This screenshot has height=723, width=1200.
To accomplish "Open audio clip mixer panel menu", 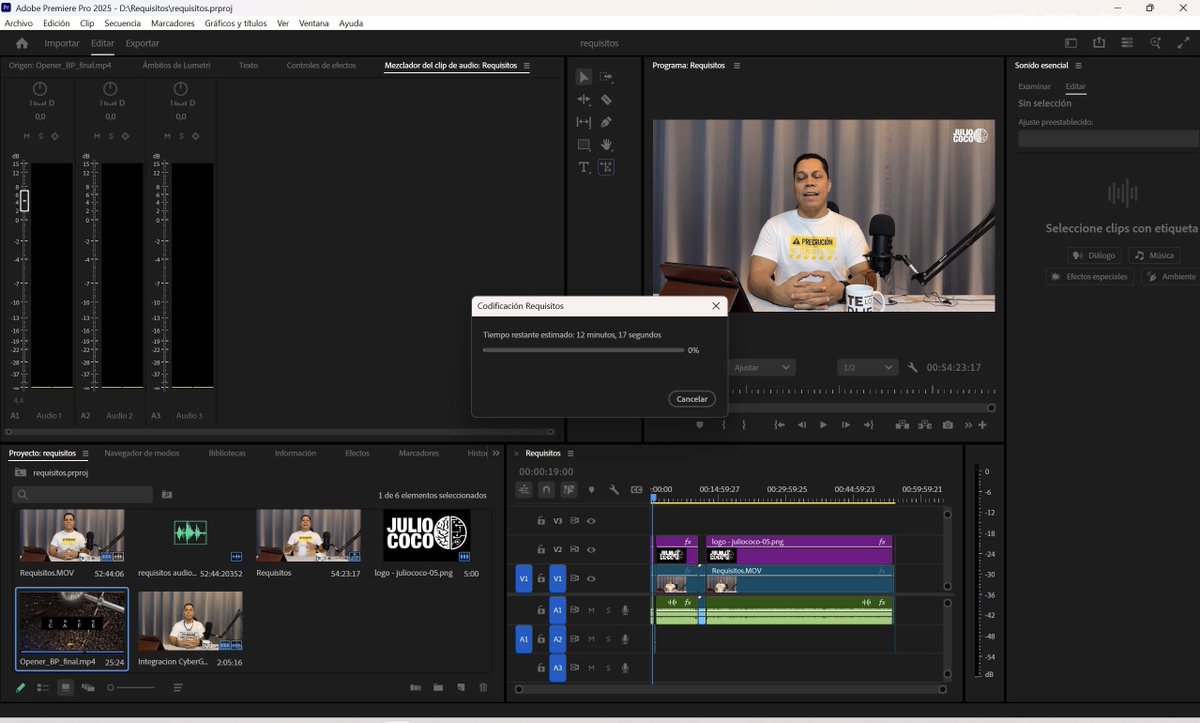I will pos(527,65).
